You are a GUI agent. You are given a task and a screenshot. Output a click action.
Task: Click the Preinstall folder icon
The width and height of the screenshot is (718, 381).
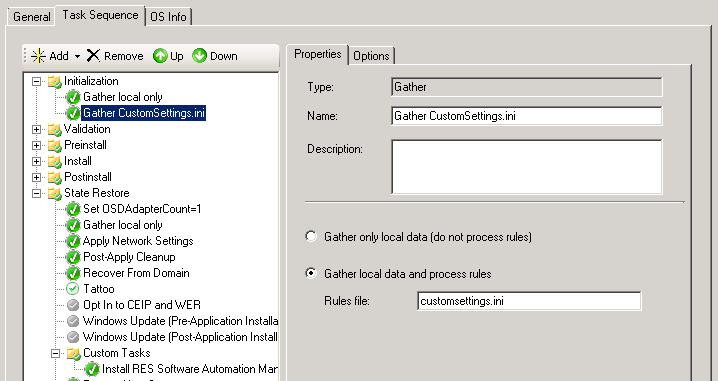pyautogui.click(x=54, y=146)
